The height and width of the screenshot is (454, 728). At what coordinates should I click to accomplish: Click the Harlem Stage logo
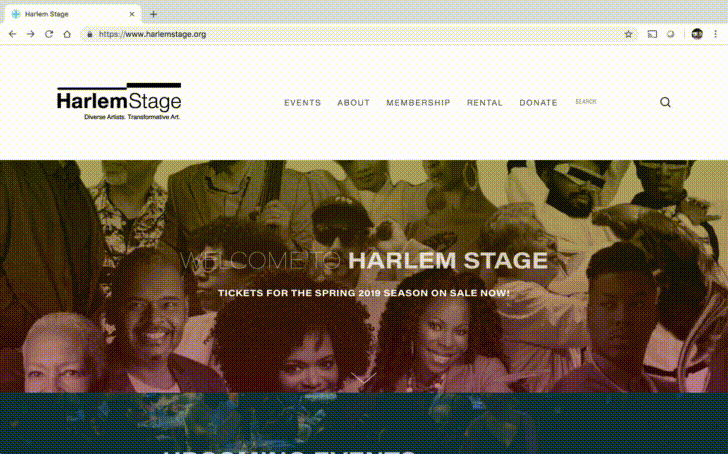(119, 102)
